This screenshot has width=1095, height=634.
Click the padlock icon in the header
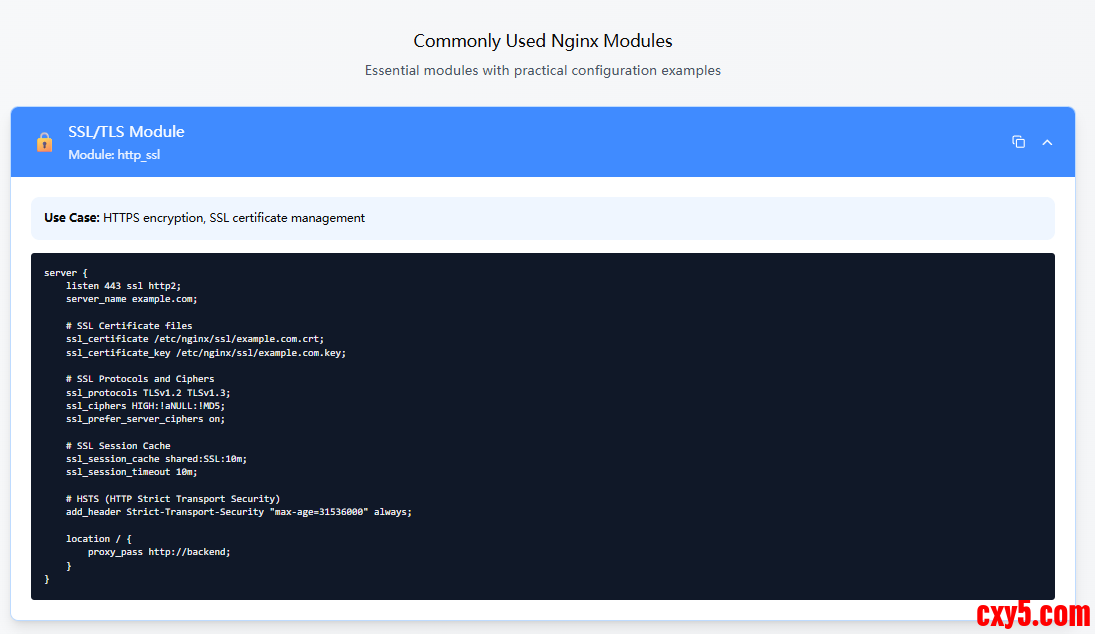click(x=44, y=142)
